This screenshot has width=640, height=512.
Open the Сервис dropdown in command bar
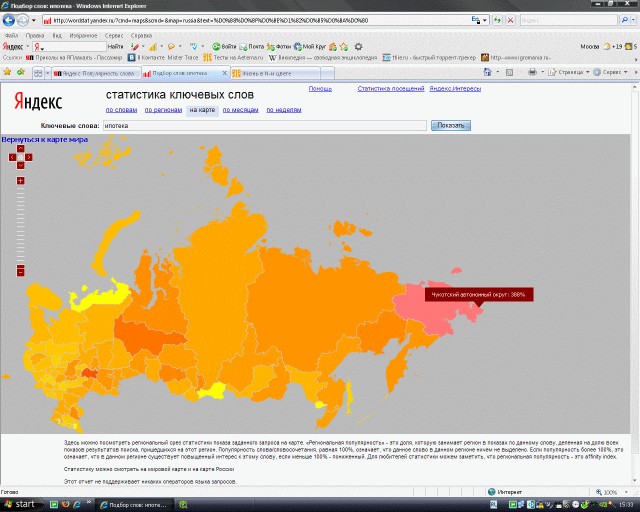click(610, 72)
